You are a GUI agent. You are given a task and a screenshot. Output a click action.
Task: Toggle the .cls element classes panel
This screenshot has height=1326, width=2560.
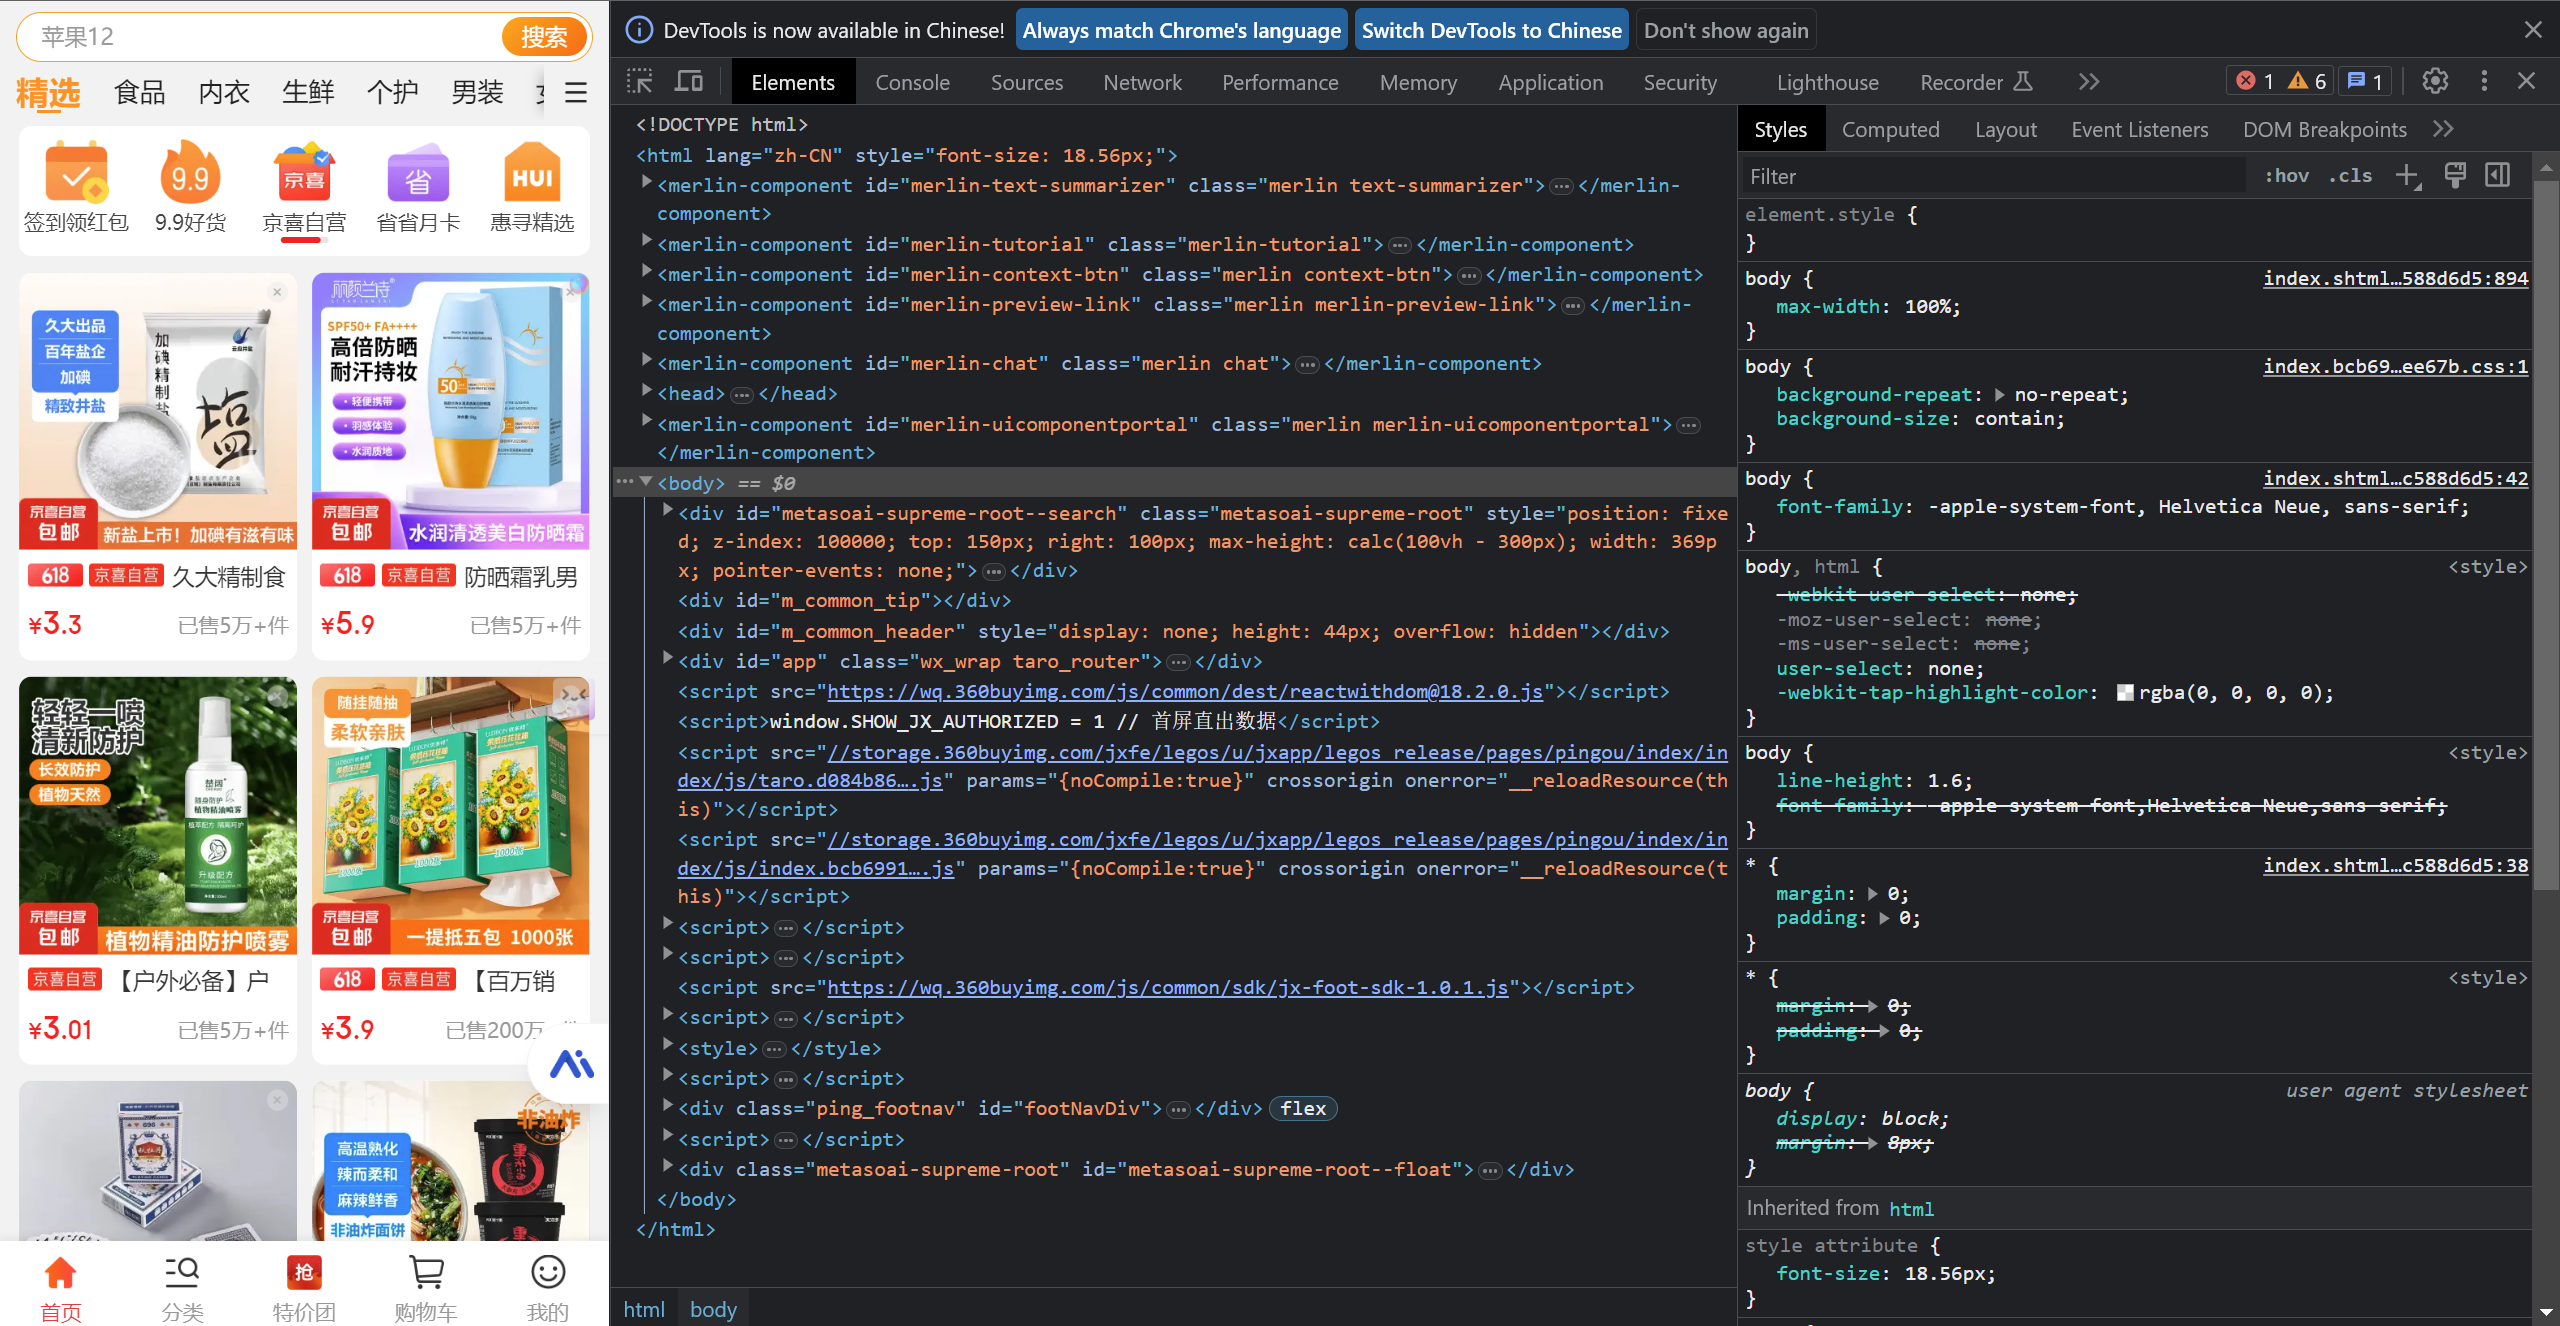(2350, 176)
